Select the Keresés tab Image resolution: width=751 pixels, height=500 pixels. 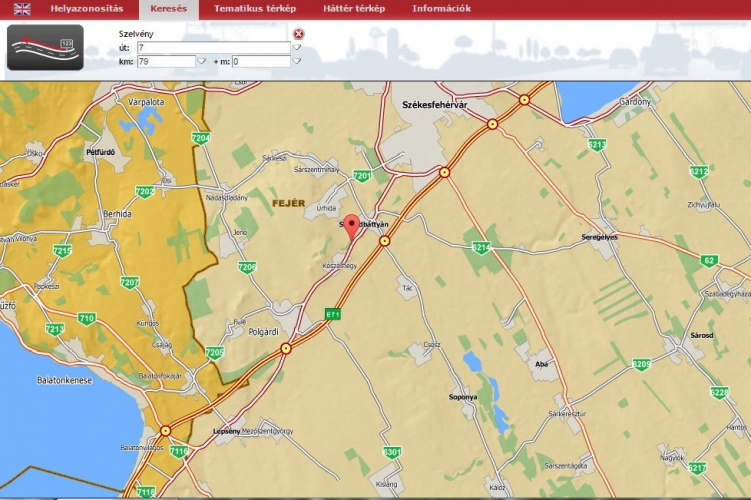168,9
